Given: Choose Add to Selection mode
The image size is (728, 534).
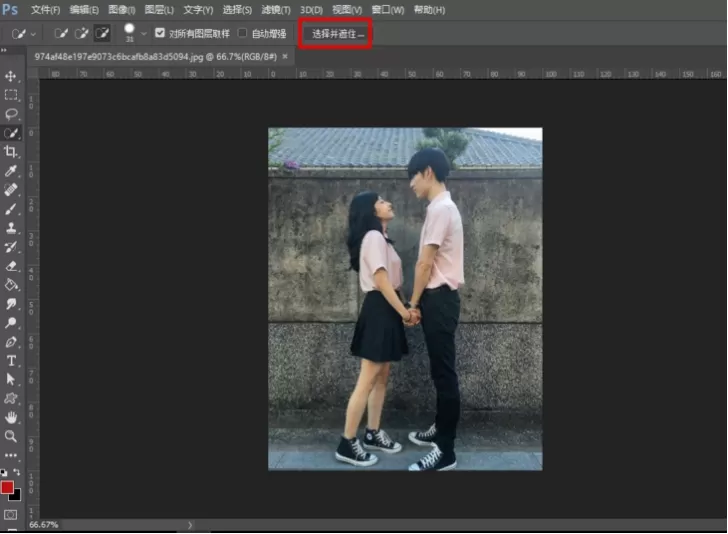Looking at the screenshot, I should tap(82, 33).
